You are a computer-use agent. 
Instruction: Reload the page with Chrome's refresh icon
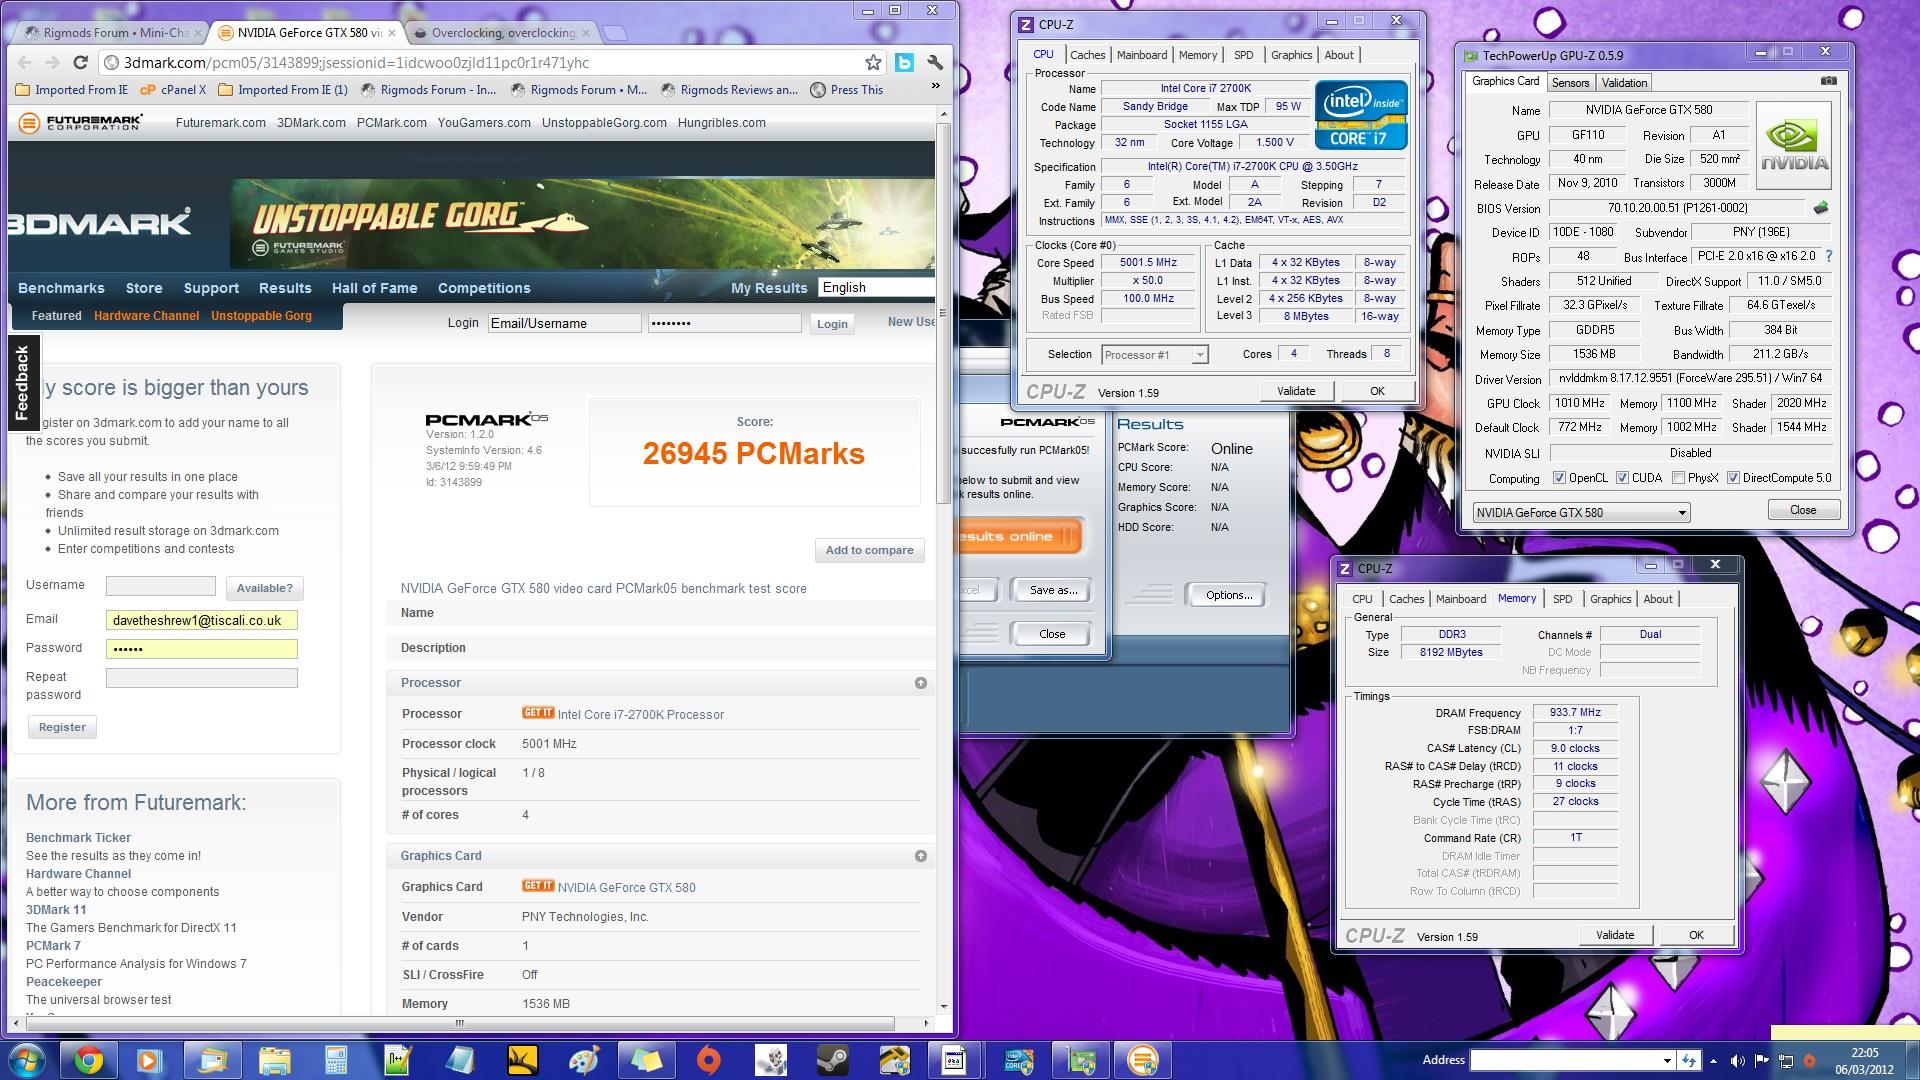tap(81, 62)
